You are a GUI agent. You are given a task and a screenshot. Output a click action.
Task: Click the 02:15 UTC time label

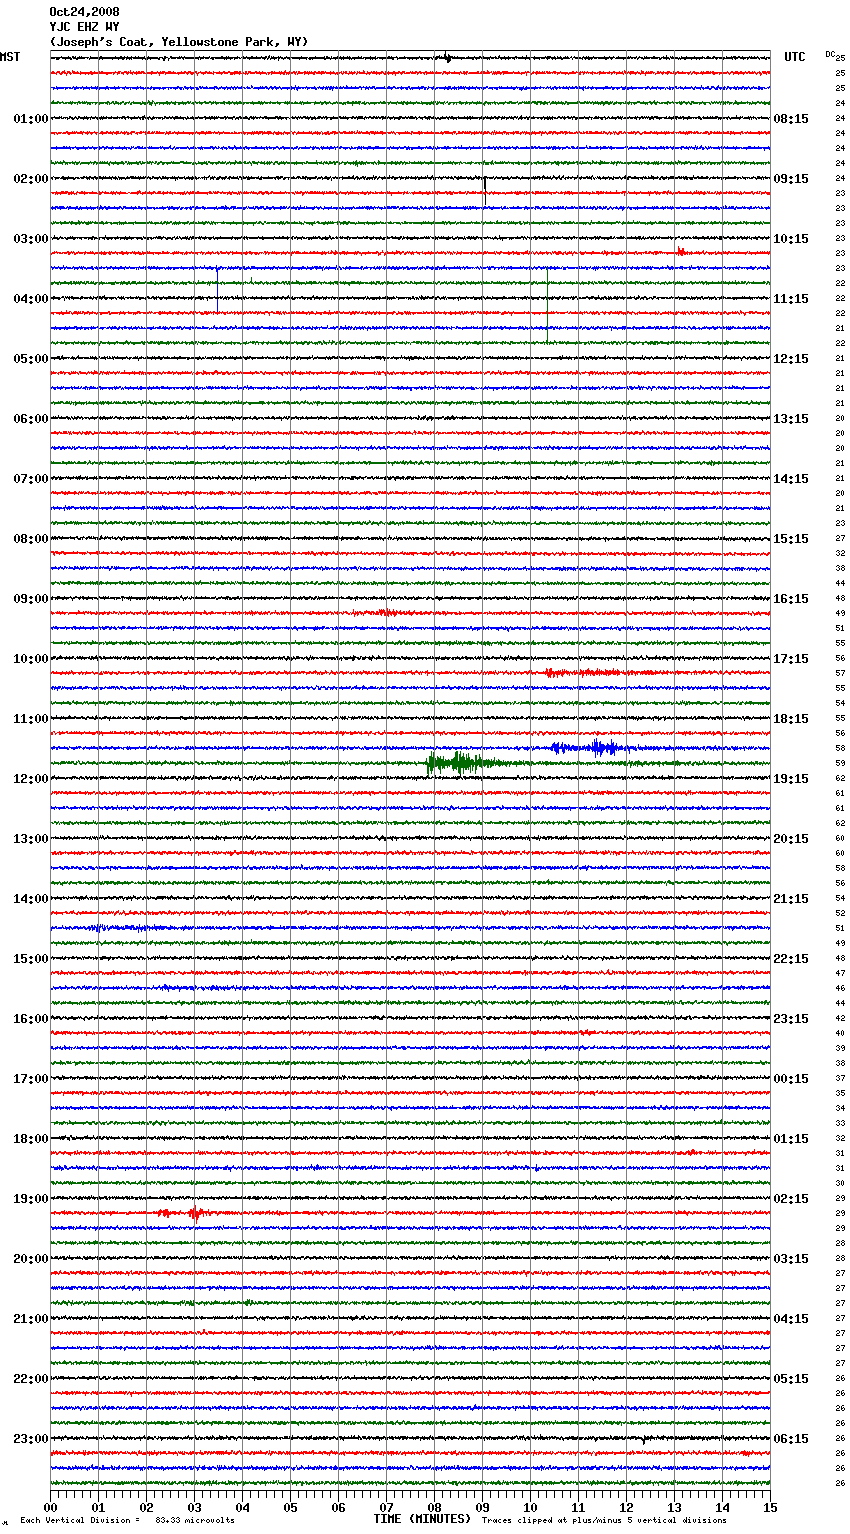pyautogui.click(x=791, y=1199)
